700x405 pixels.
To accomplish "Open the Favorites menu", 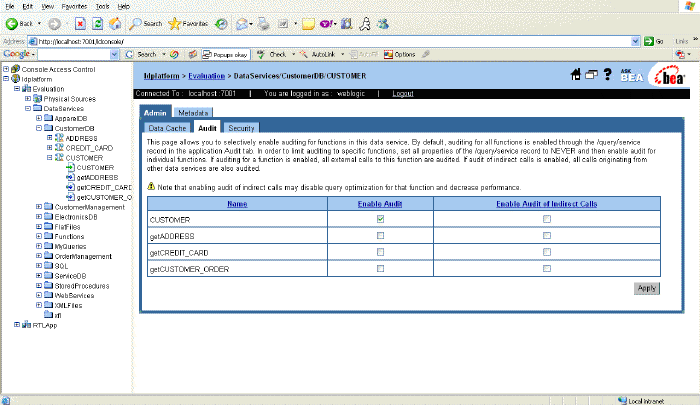I will click(74, 7).
